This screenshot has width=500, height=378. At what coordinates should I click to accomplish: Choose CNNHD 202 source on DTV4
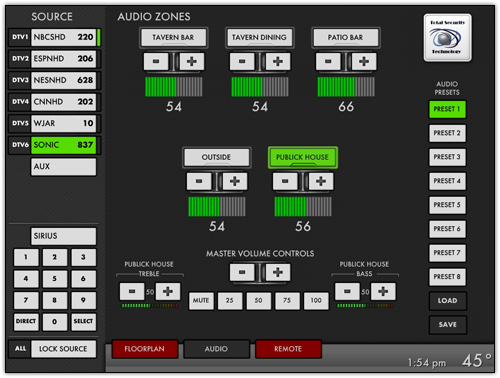tap(63, 102)
